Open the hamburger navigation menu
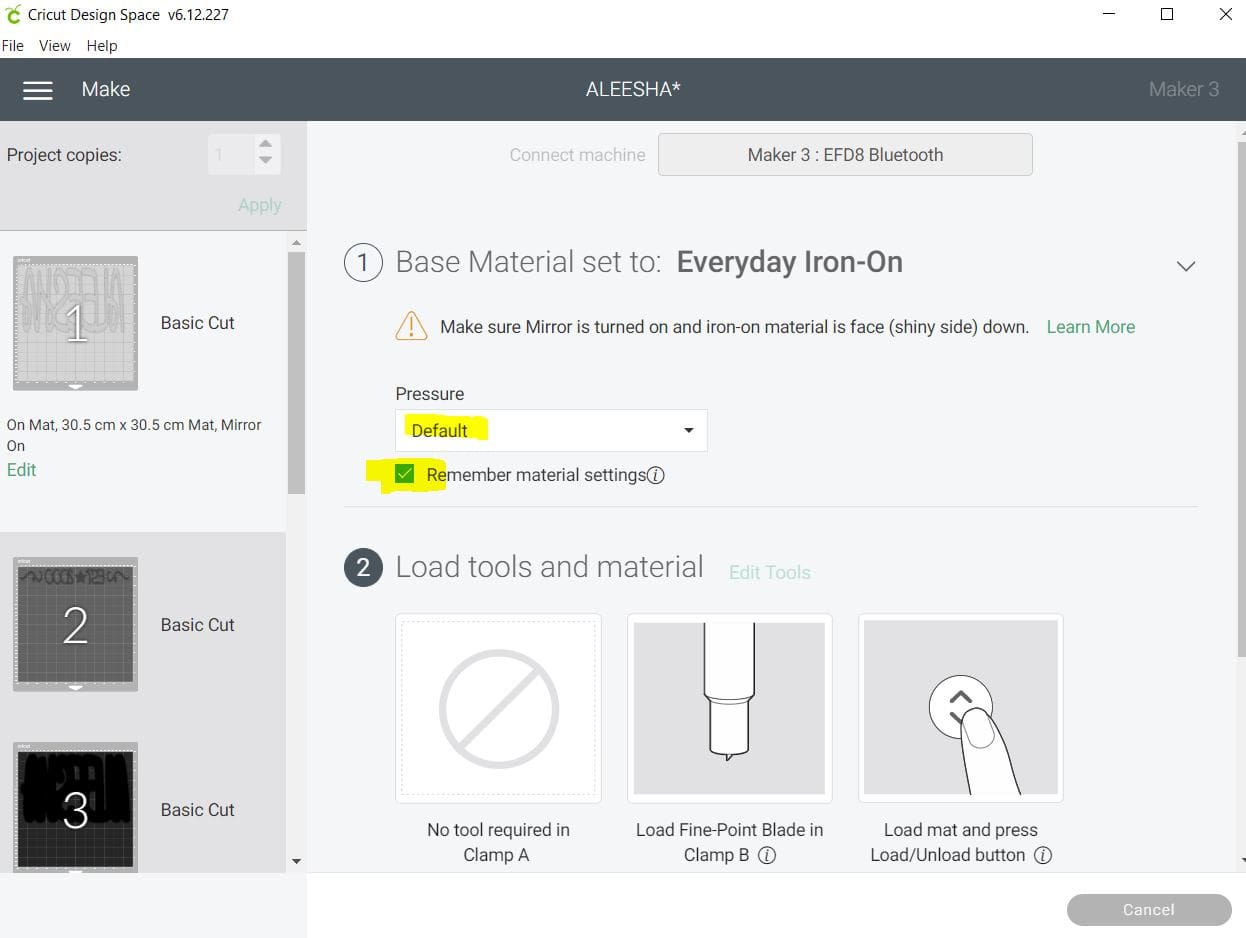 (38, 90)
